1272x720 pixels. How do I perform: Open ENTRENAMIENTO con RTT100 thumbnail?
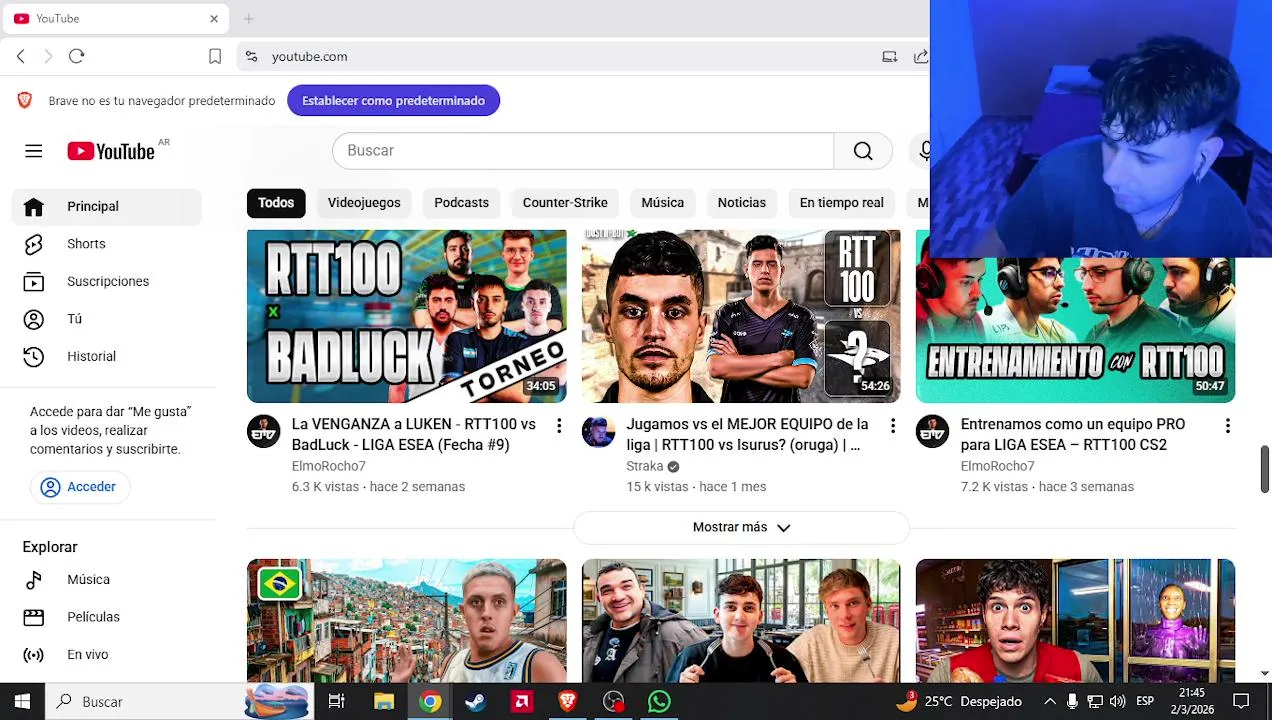click(x=1075, y=330)
